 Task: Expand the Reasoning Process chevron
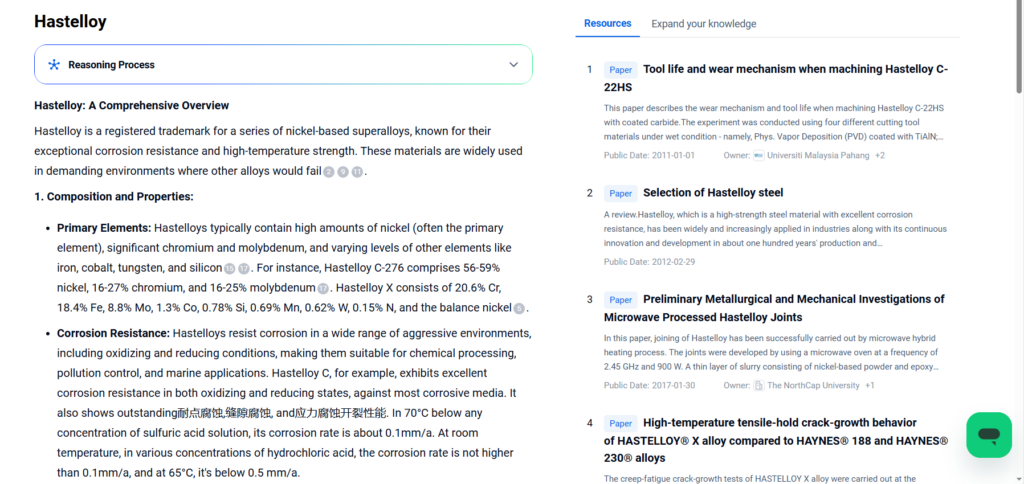[513, 65]
